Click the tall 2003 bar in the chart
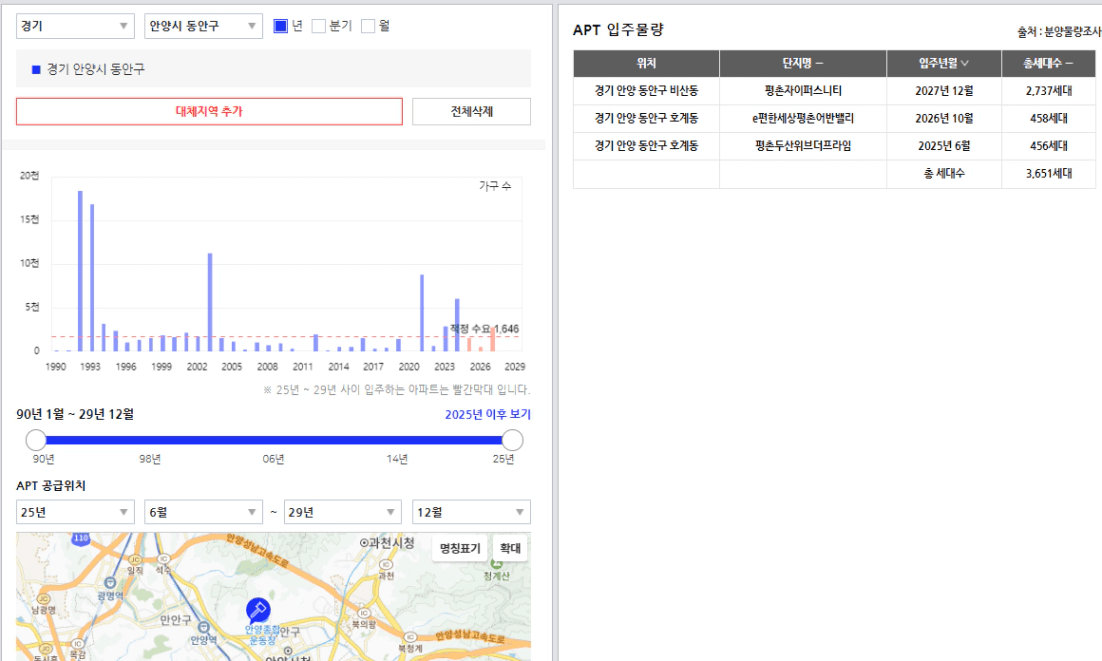The image size is (1102, 661). (x=210, y=303)
